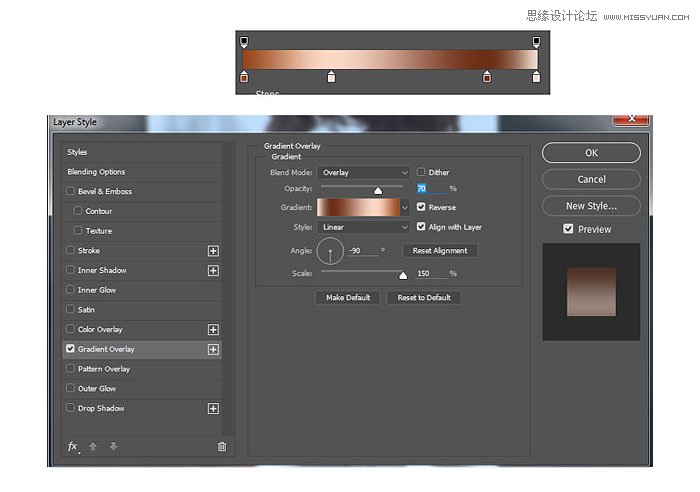Enable the Dither checkbox
This screenshot has height=492, width=700.
point(421,172)
